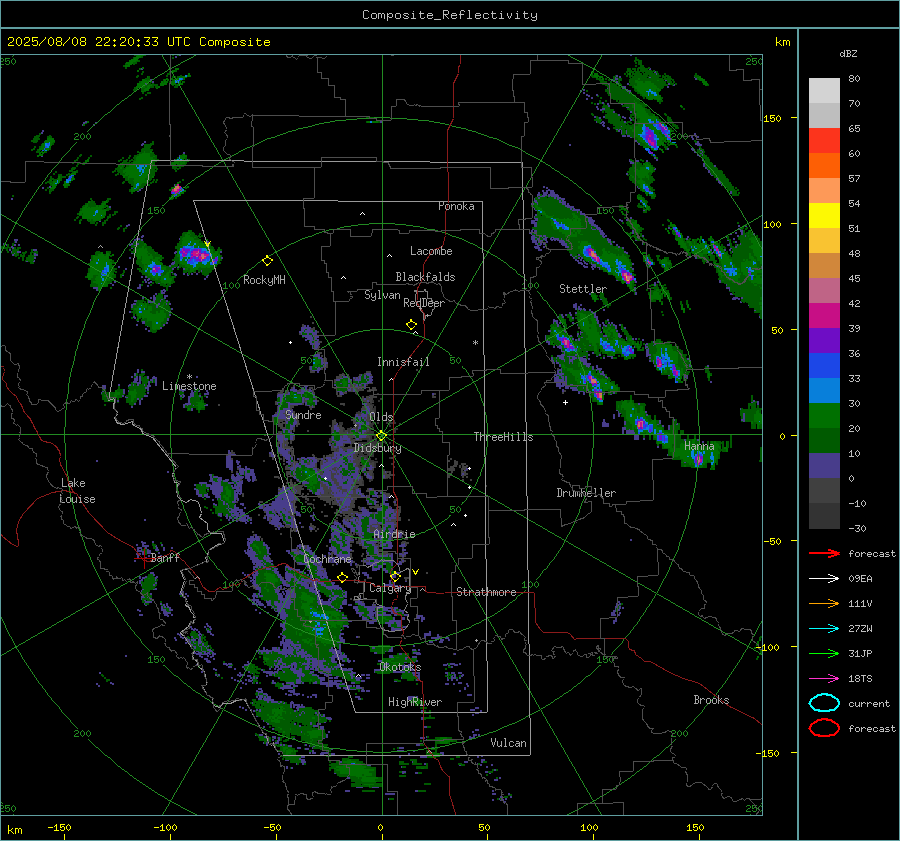Screen dimensions: 900x841
Task: Click the Composite_Reflectivity title
Action: [x=450, y=15]
